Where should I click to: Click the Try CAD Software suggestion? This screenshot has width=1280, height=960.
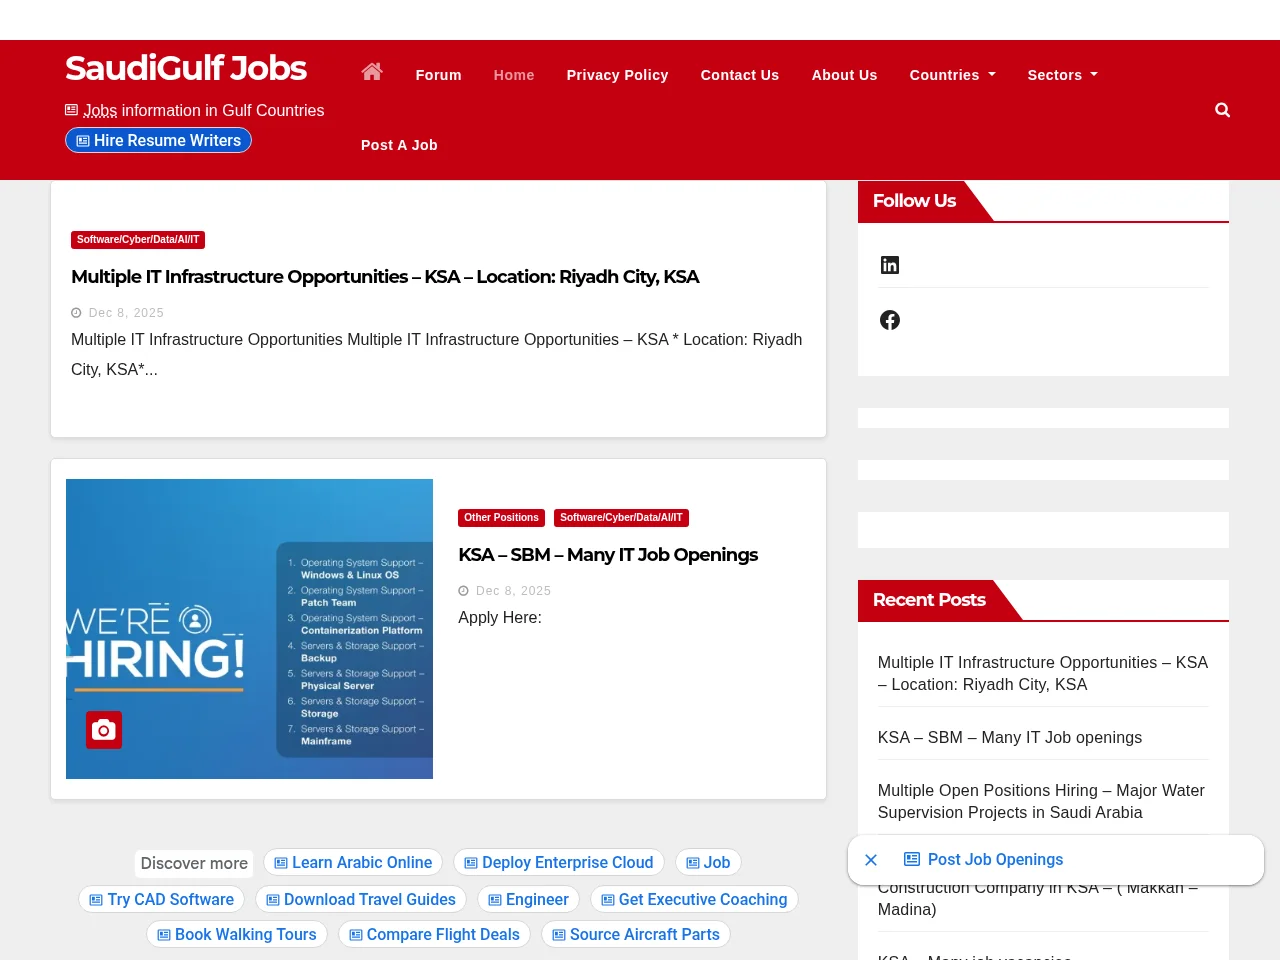tap(161, 900)
